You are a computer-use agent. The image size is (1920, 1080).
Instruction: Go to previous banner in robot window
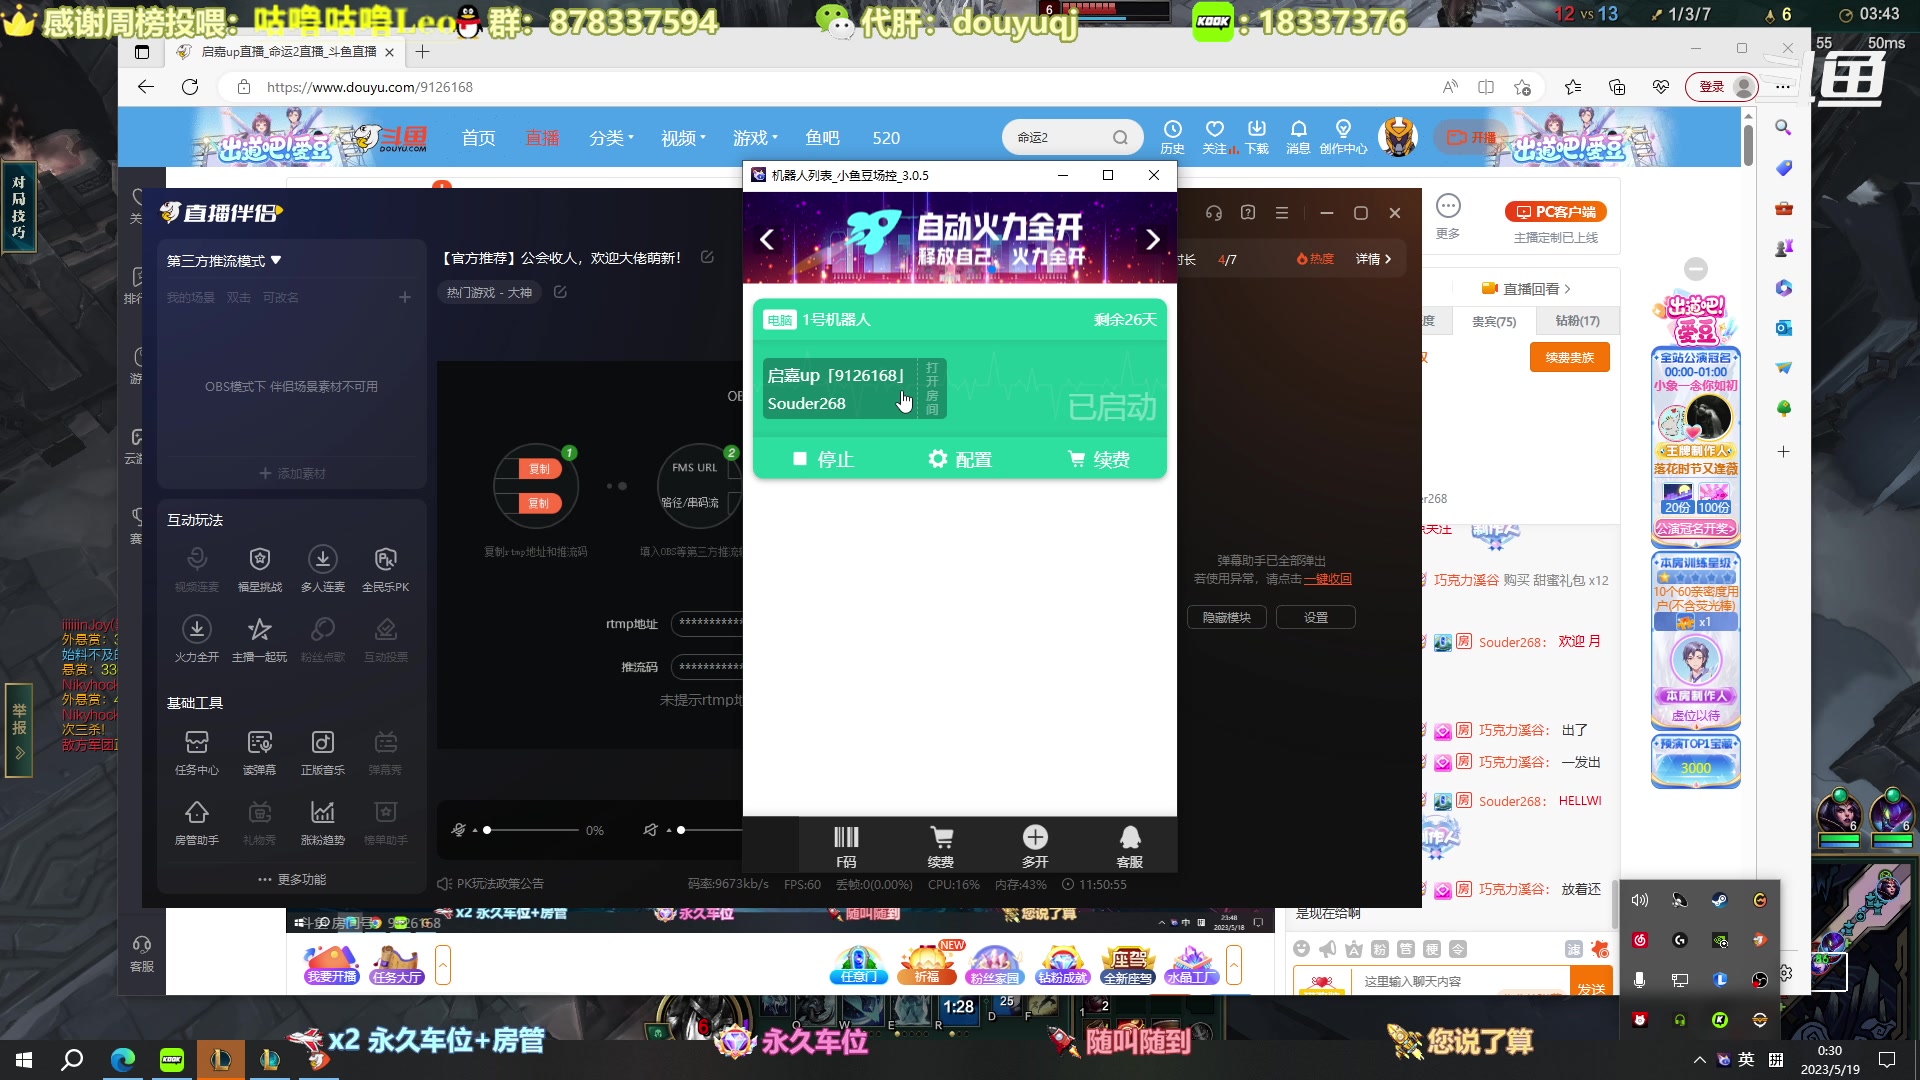767,240
